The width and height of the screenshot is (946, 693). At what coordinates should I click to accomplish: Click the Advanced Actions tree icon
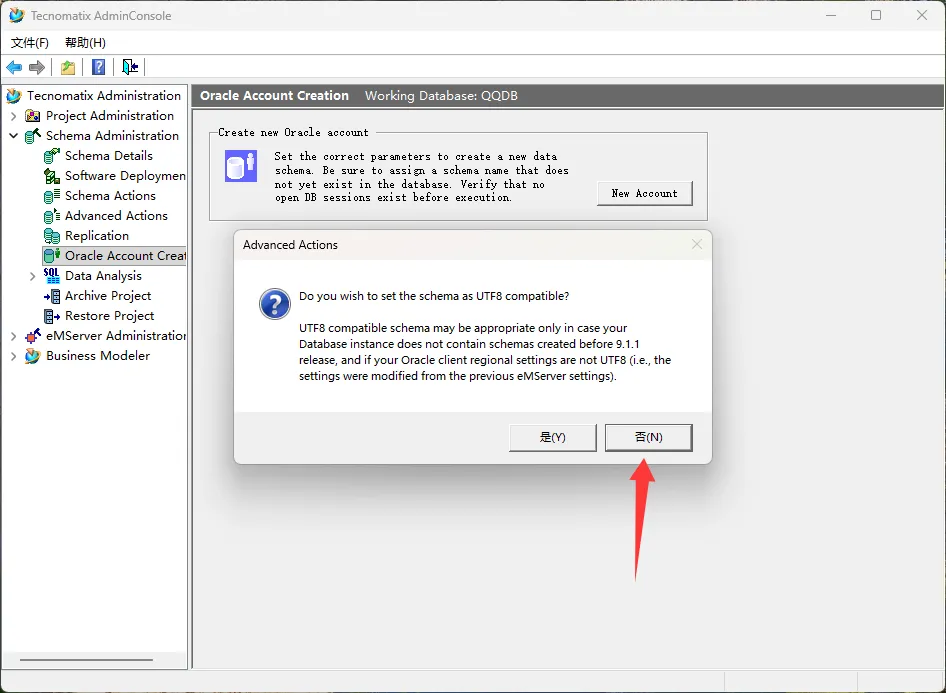coord(52,216)
